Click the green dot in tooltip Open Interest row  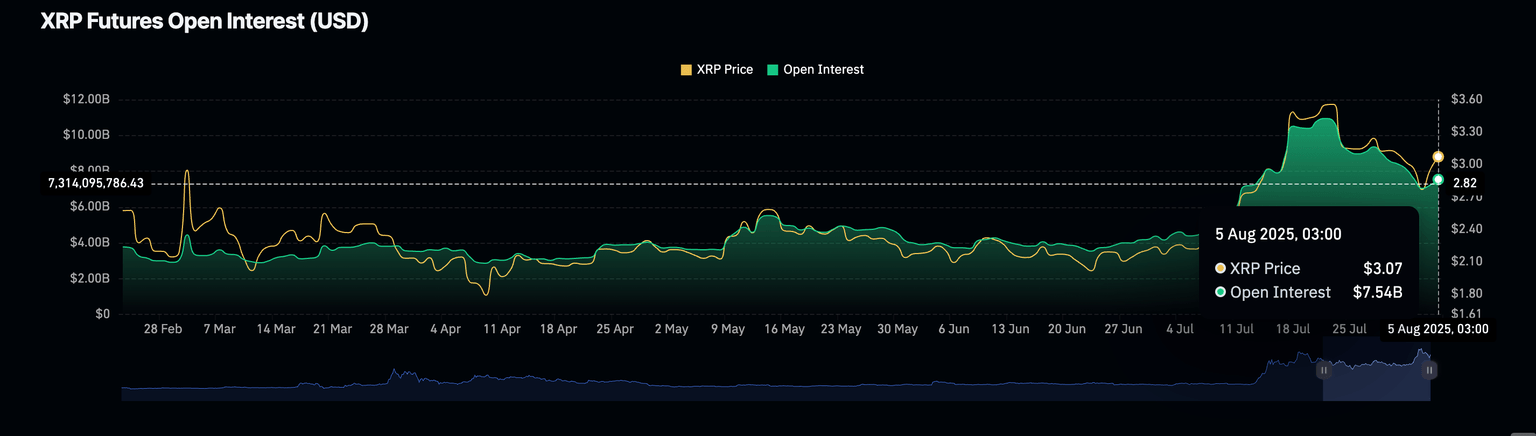[1220, 293]
